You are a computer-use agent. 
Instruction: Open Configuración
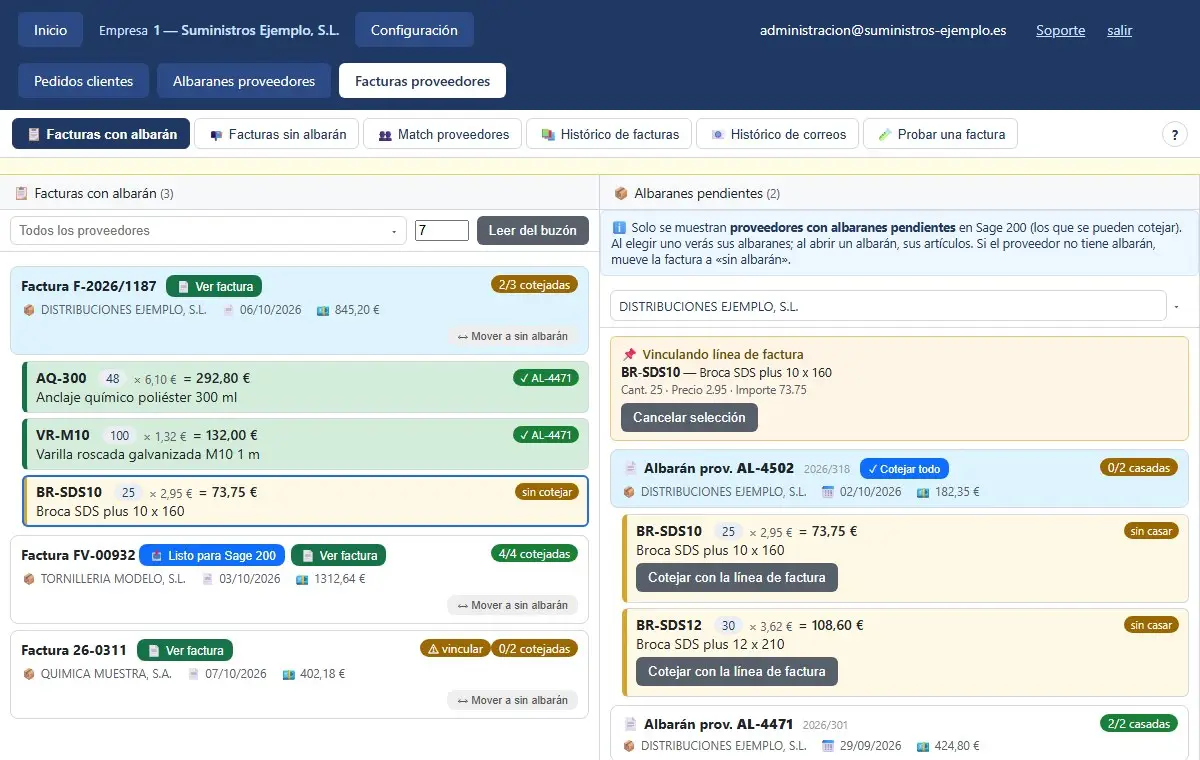coord(414,30)
